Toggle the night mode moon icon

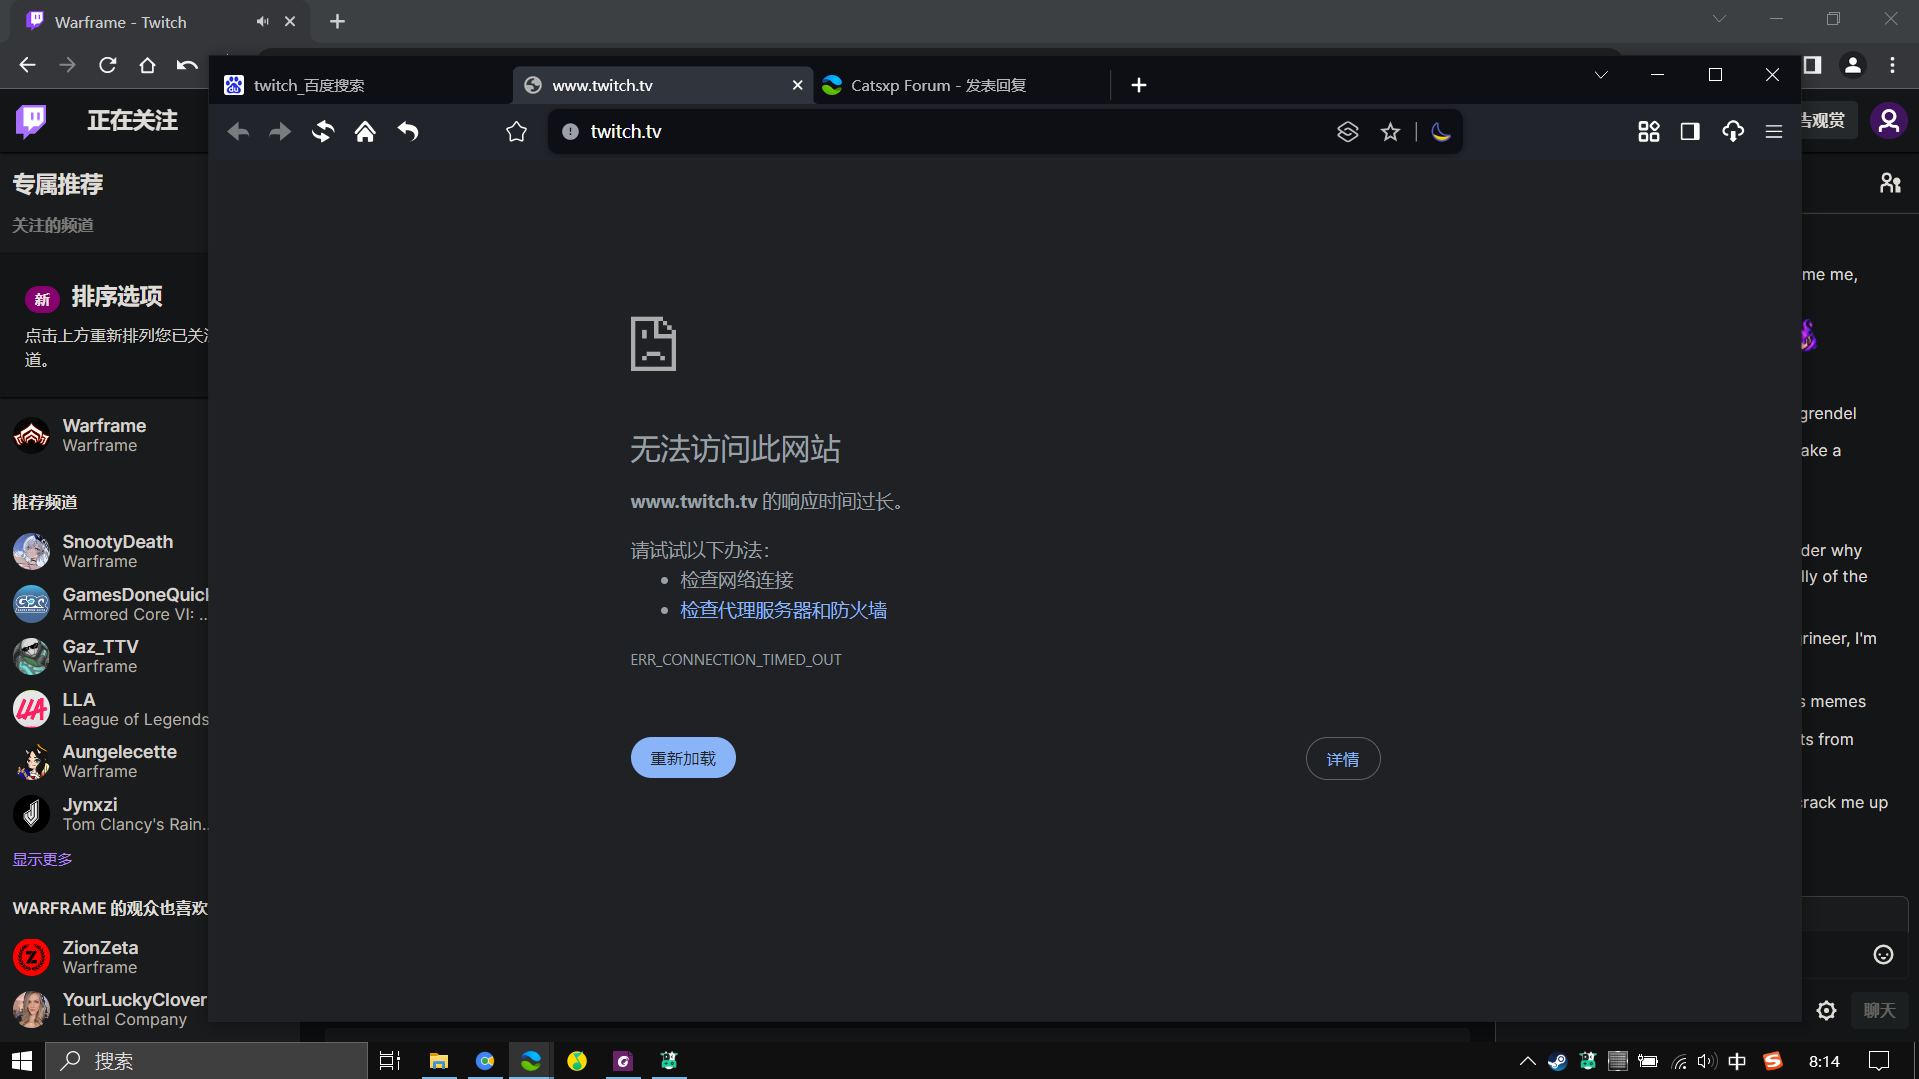(x=1441, y=132)
